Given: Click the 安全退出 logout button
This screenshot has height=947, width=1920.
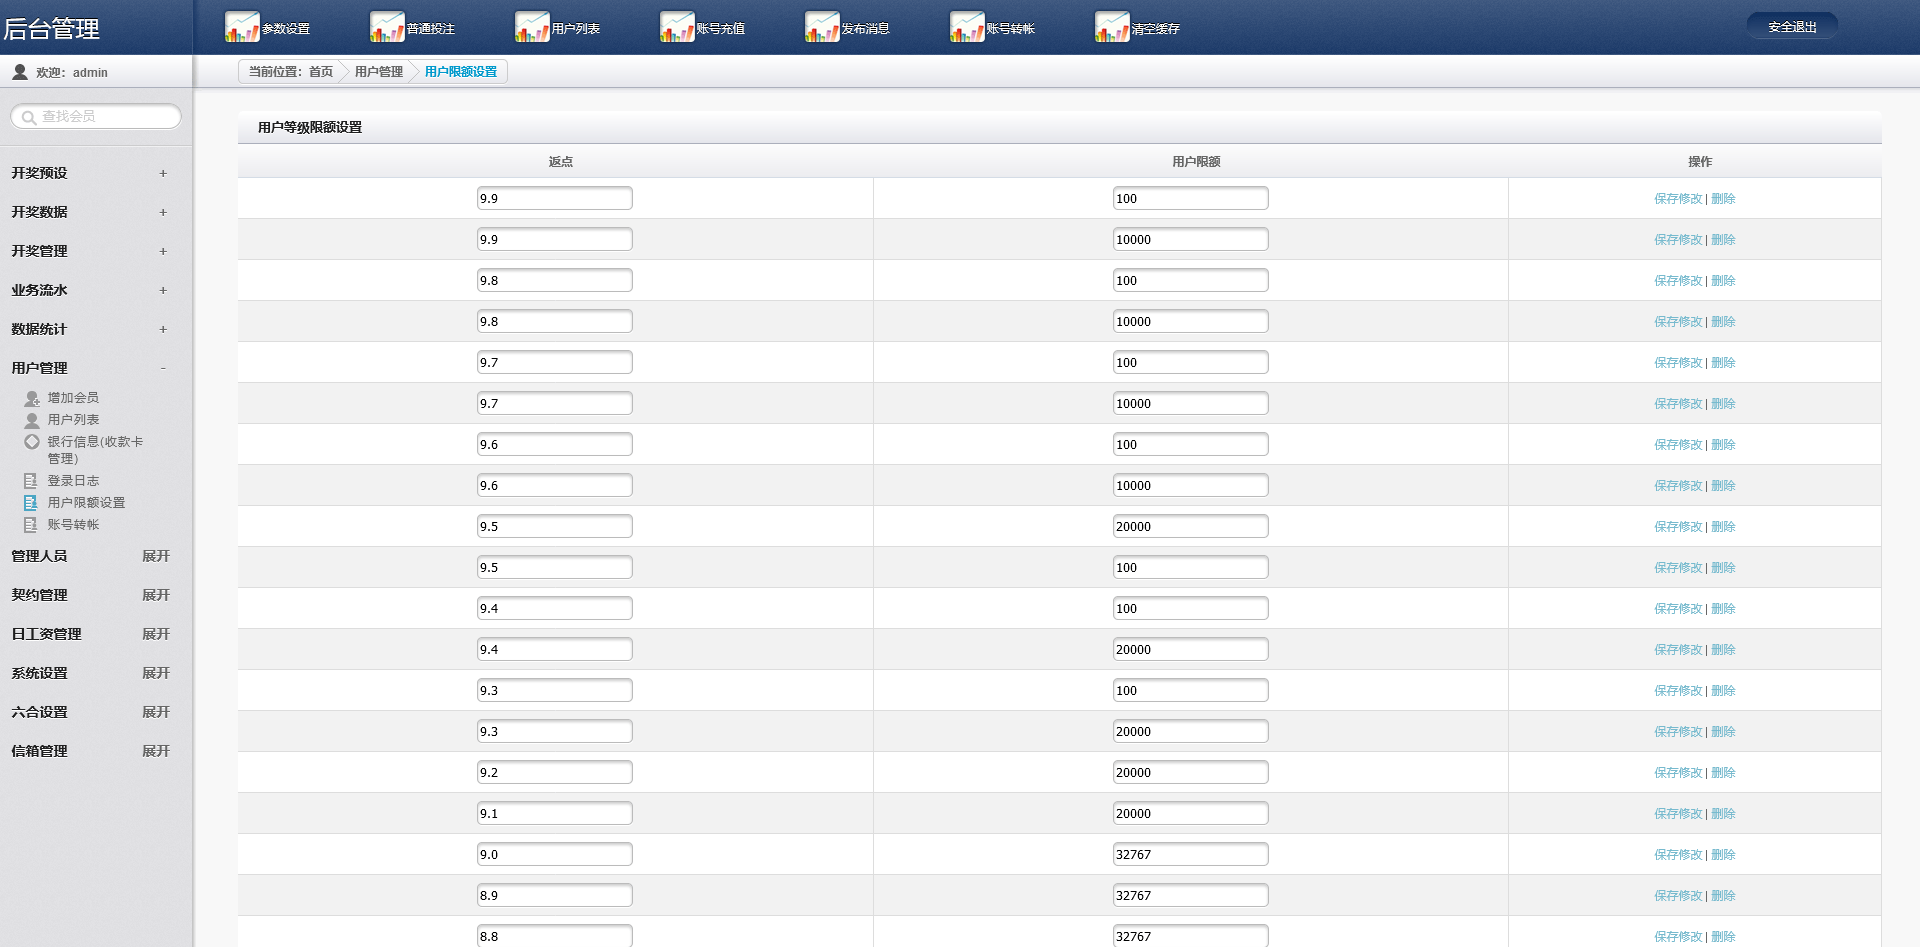Looking at the screenshot, I should pyautogui.click(x=1791, y=27).
